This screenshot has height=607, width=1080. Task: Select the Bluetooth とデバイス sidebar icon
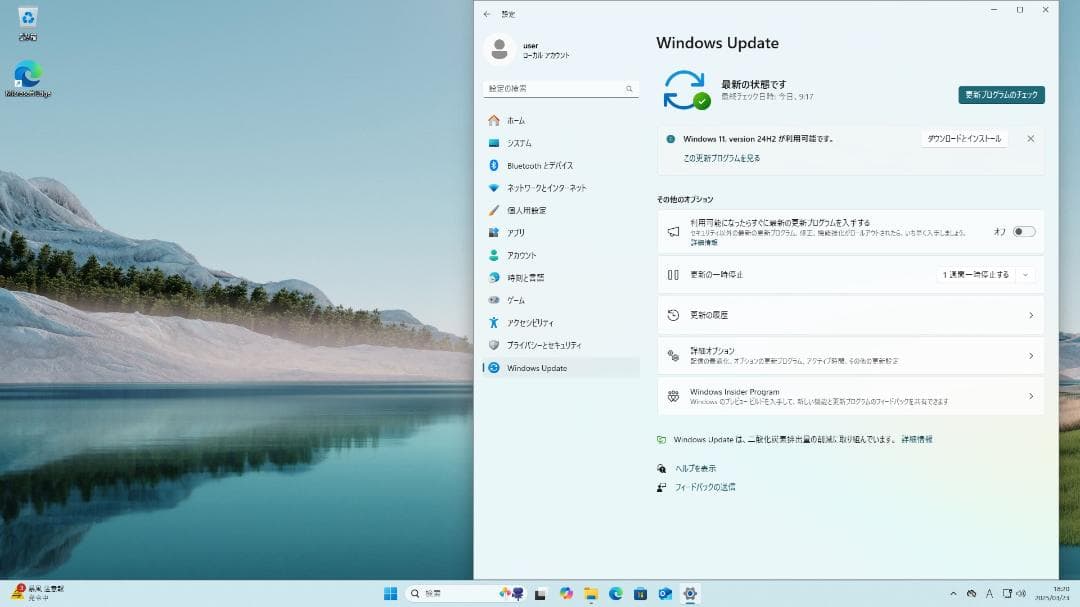tap(494, 164)
